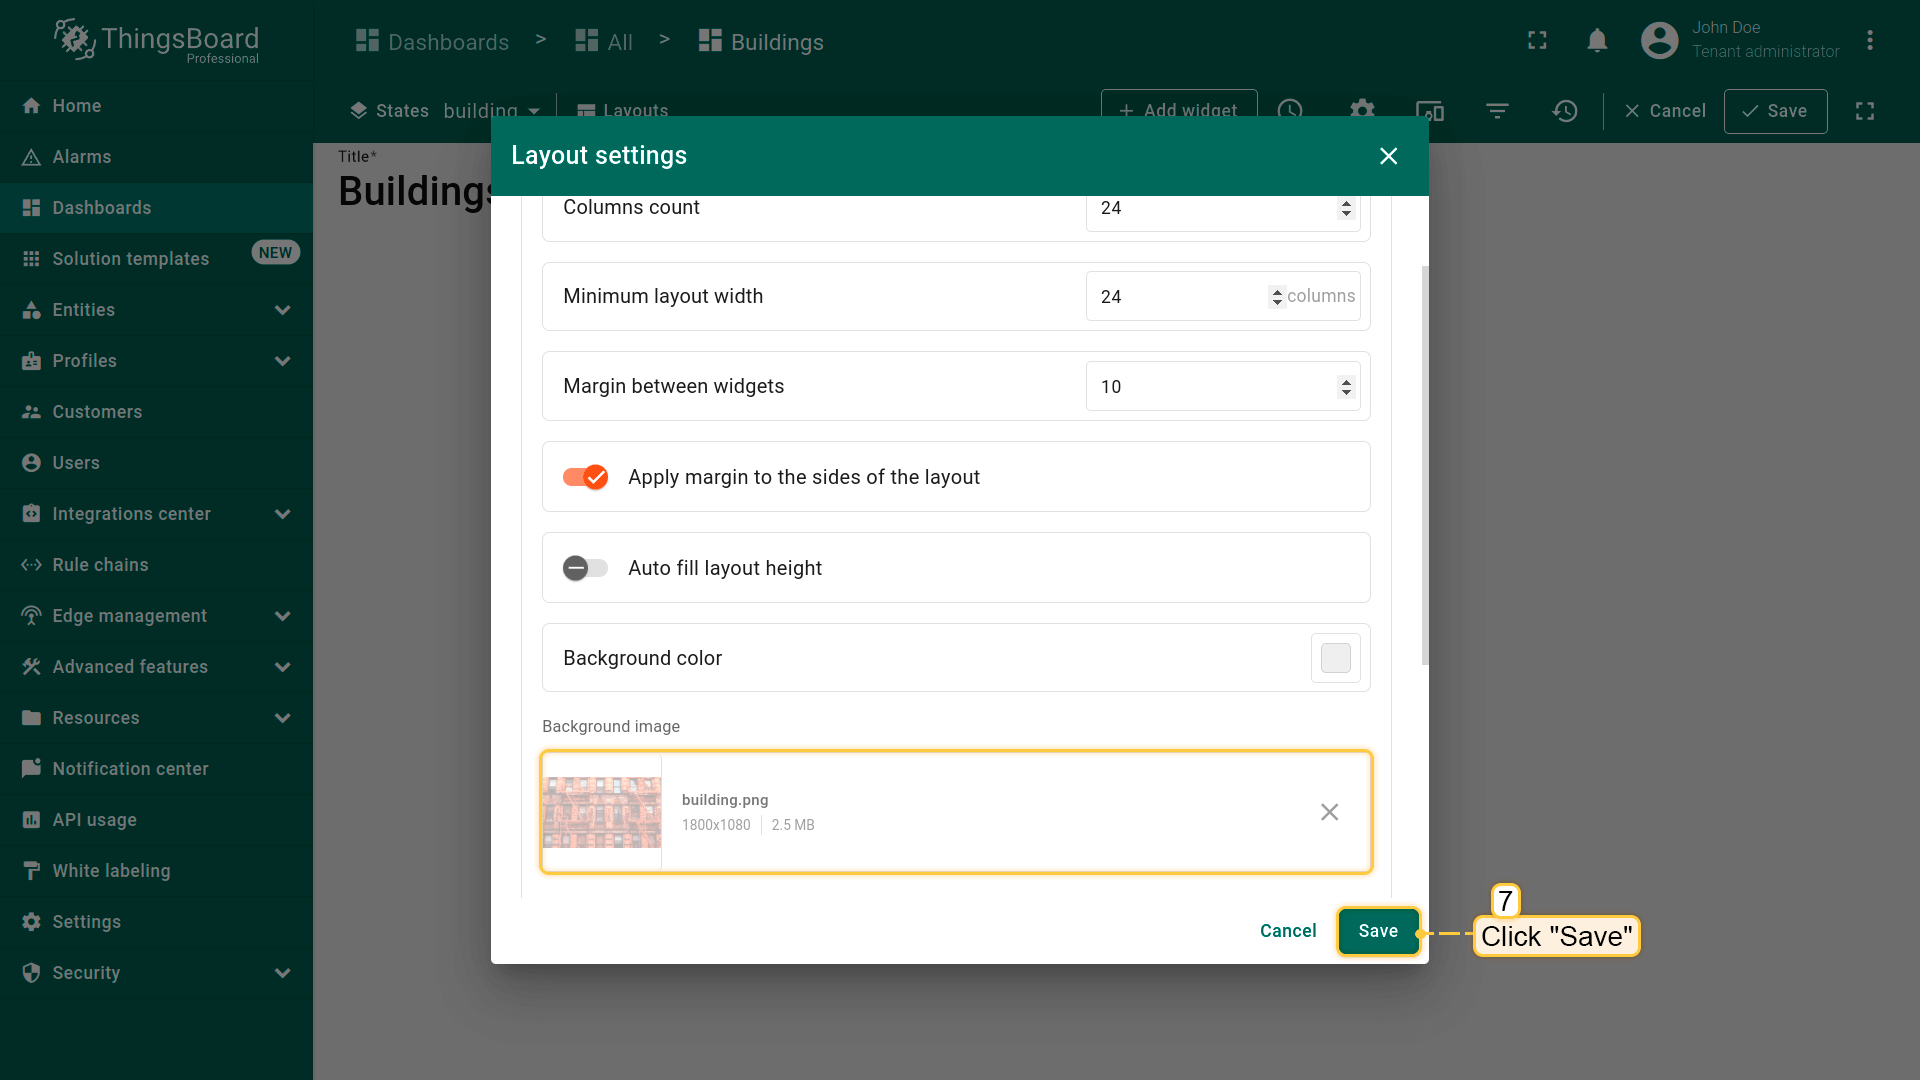Enable Auto fill layout height toggle
Screen dimensions: 1920x1080
(x=586, y=568)
